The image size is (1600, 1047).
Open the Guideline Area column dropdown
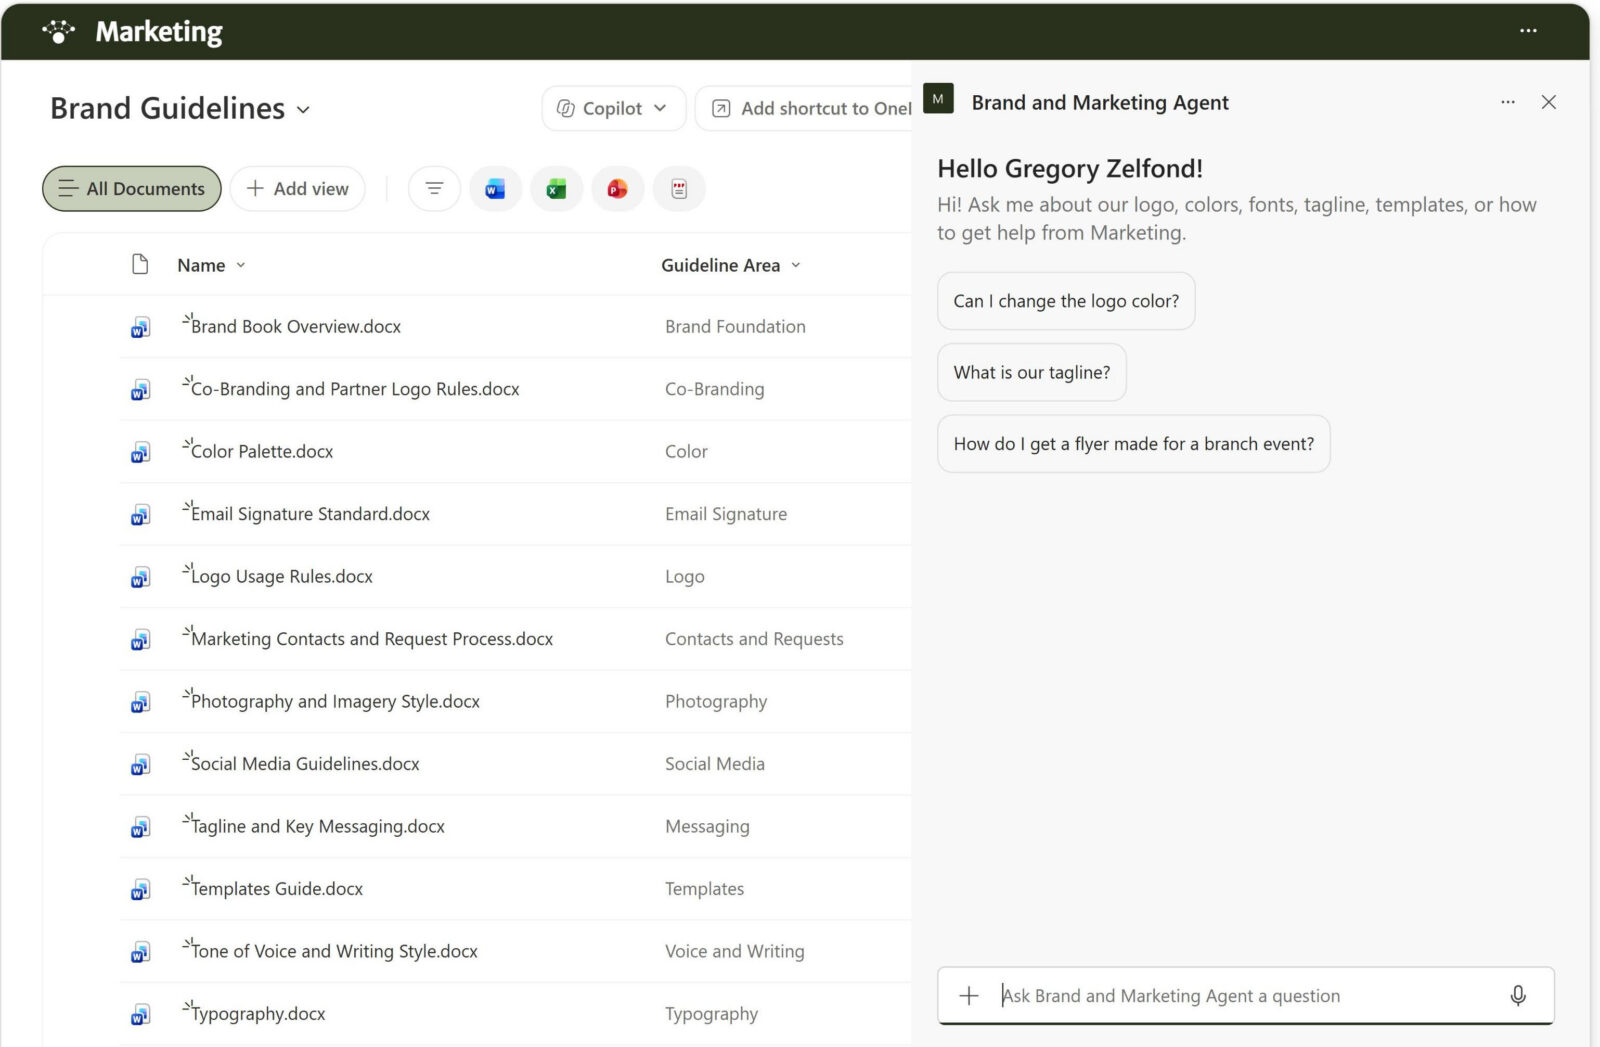coord(796,265)
